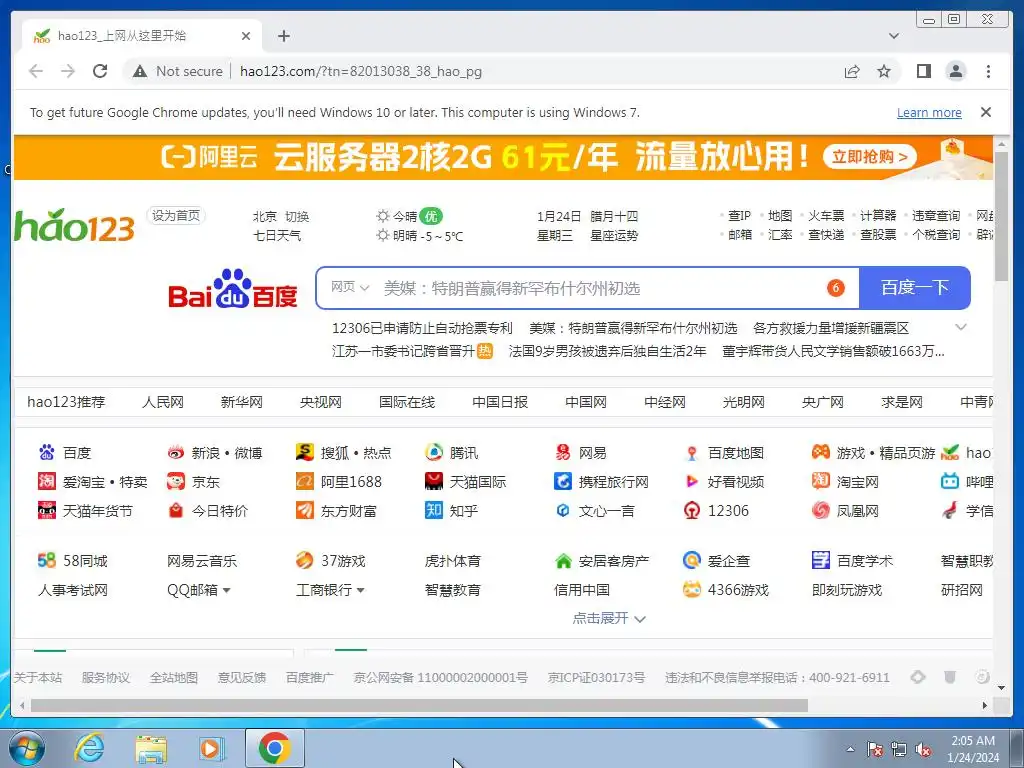1024x768 pixels.
Task: Click the orange 6 hot-search badge
Action: tap(835, 288)
